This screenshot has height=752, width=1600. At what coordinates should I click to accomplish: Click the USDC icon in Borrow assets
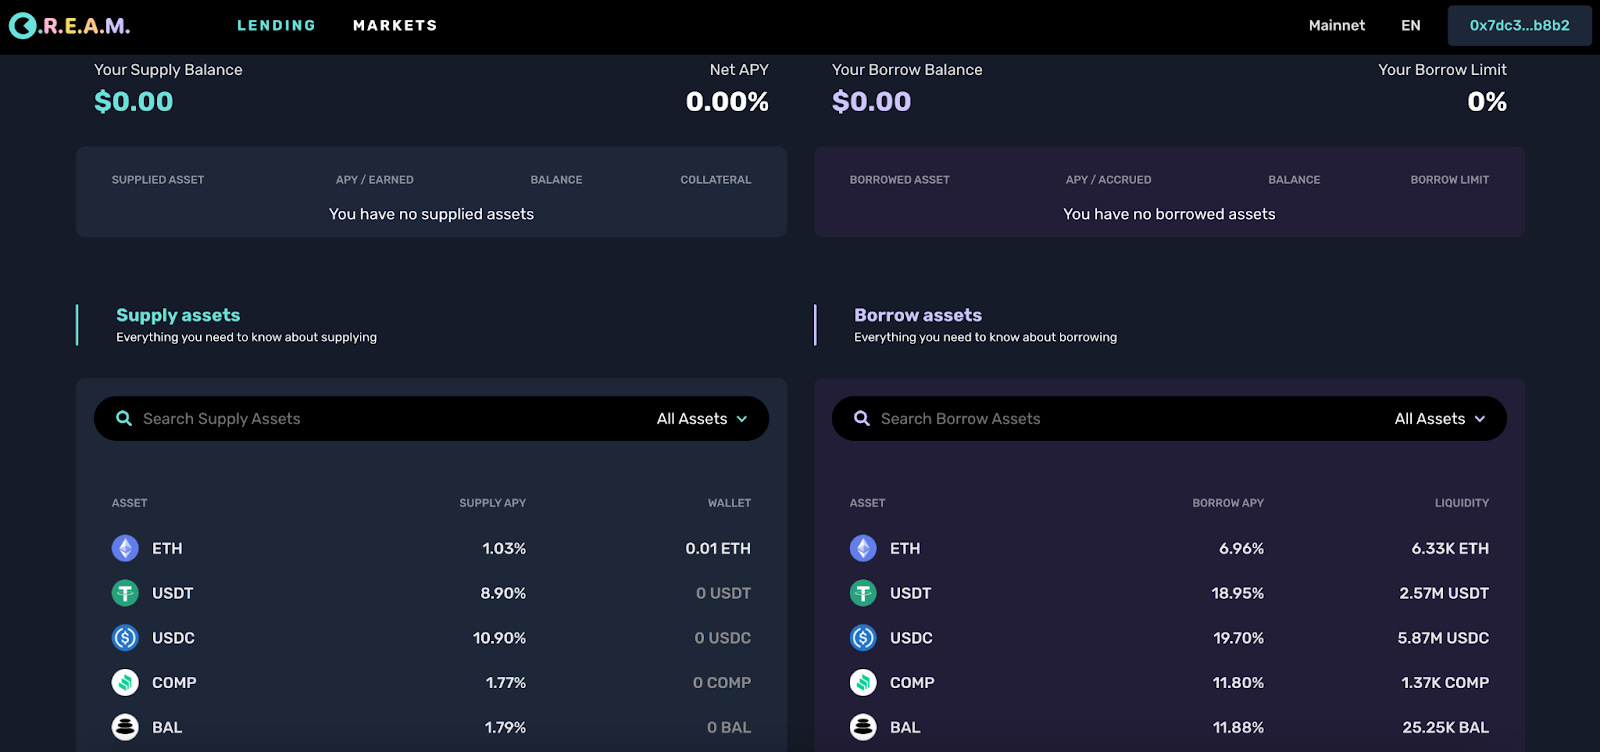(x=863, y=638)
